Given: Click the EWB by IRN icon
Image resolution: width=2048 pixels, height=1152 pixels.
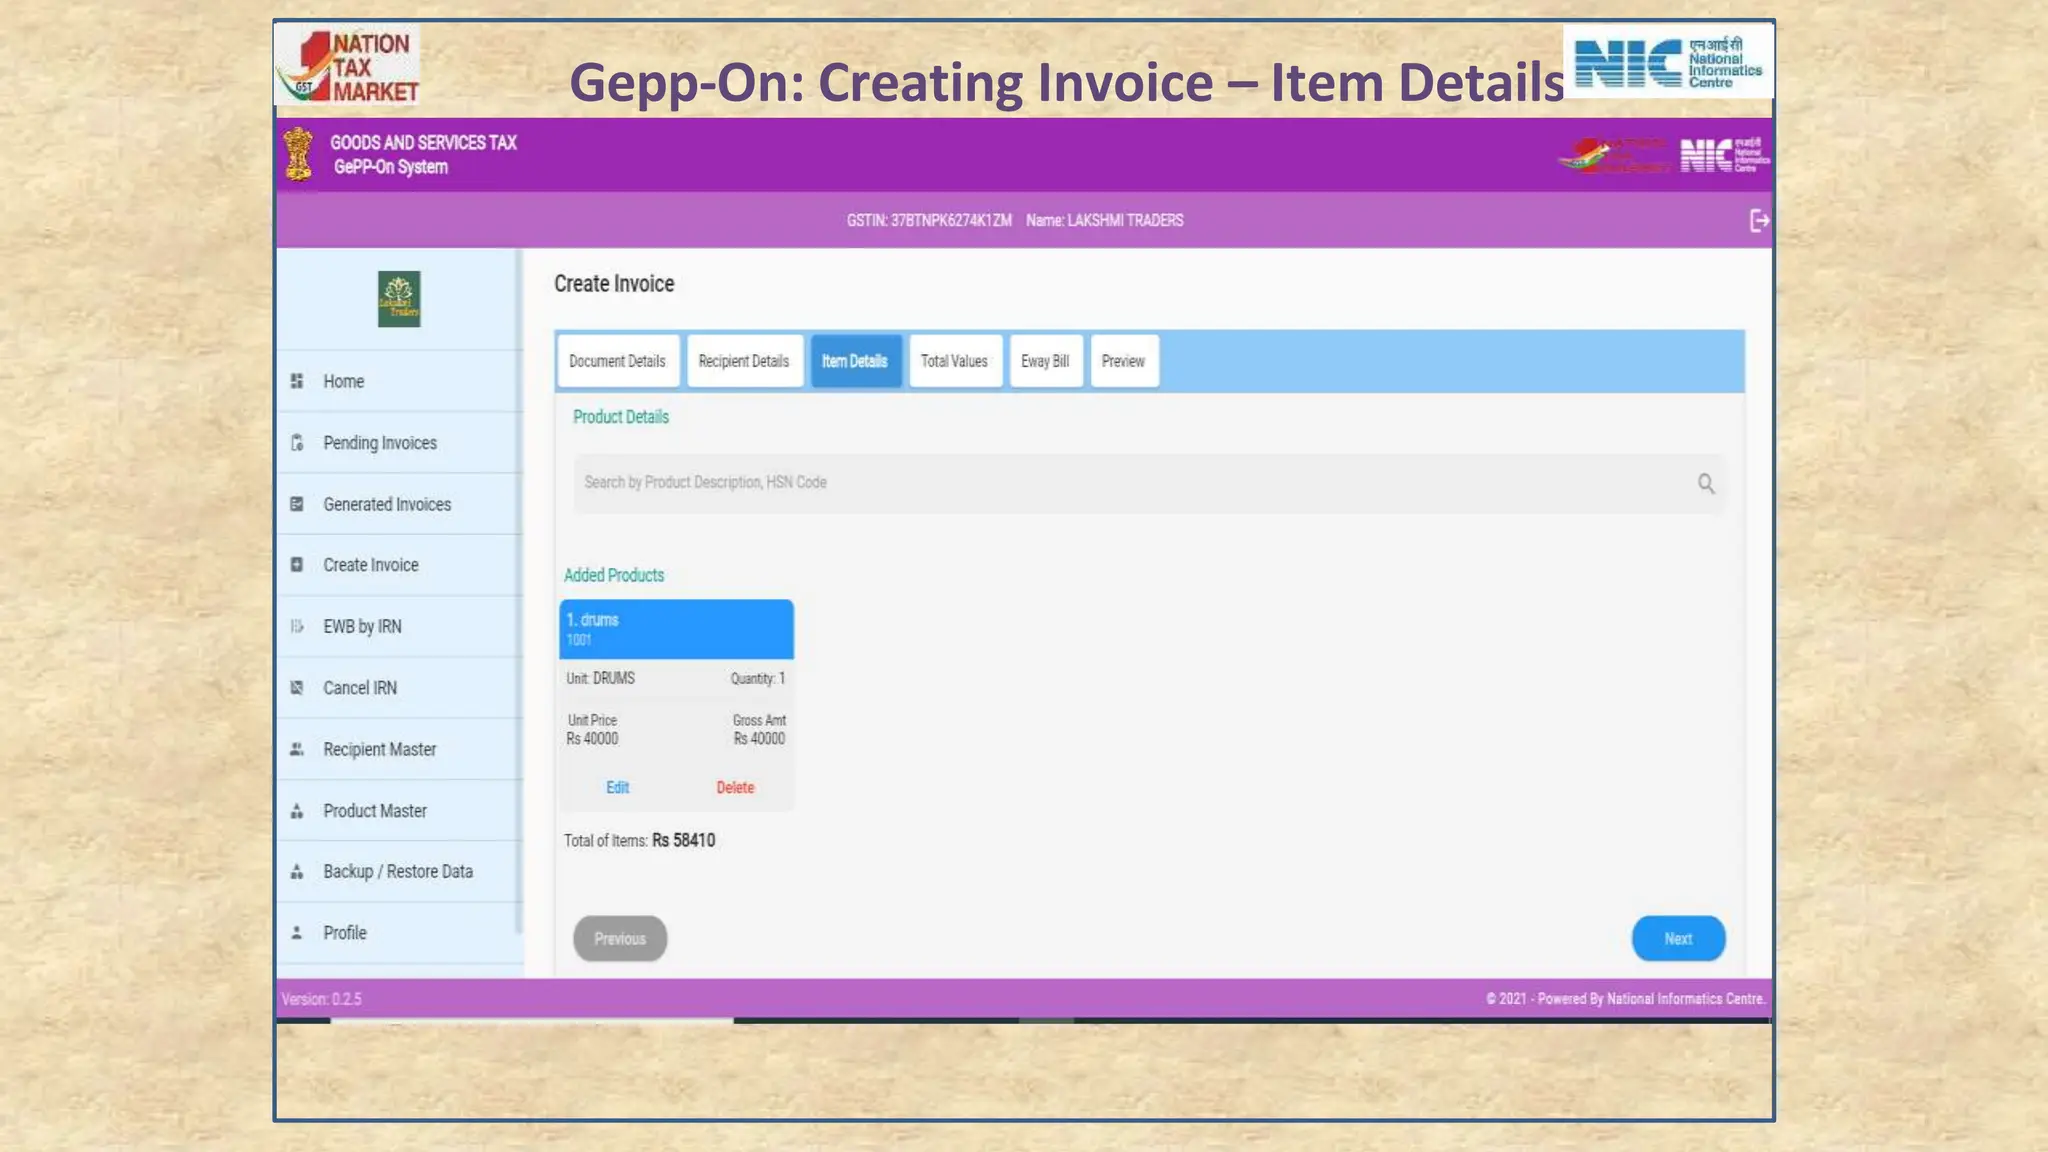Looking at the screenshot, I should tap(297, 627).
